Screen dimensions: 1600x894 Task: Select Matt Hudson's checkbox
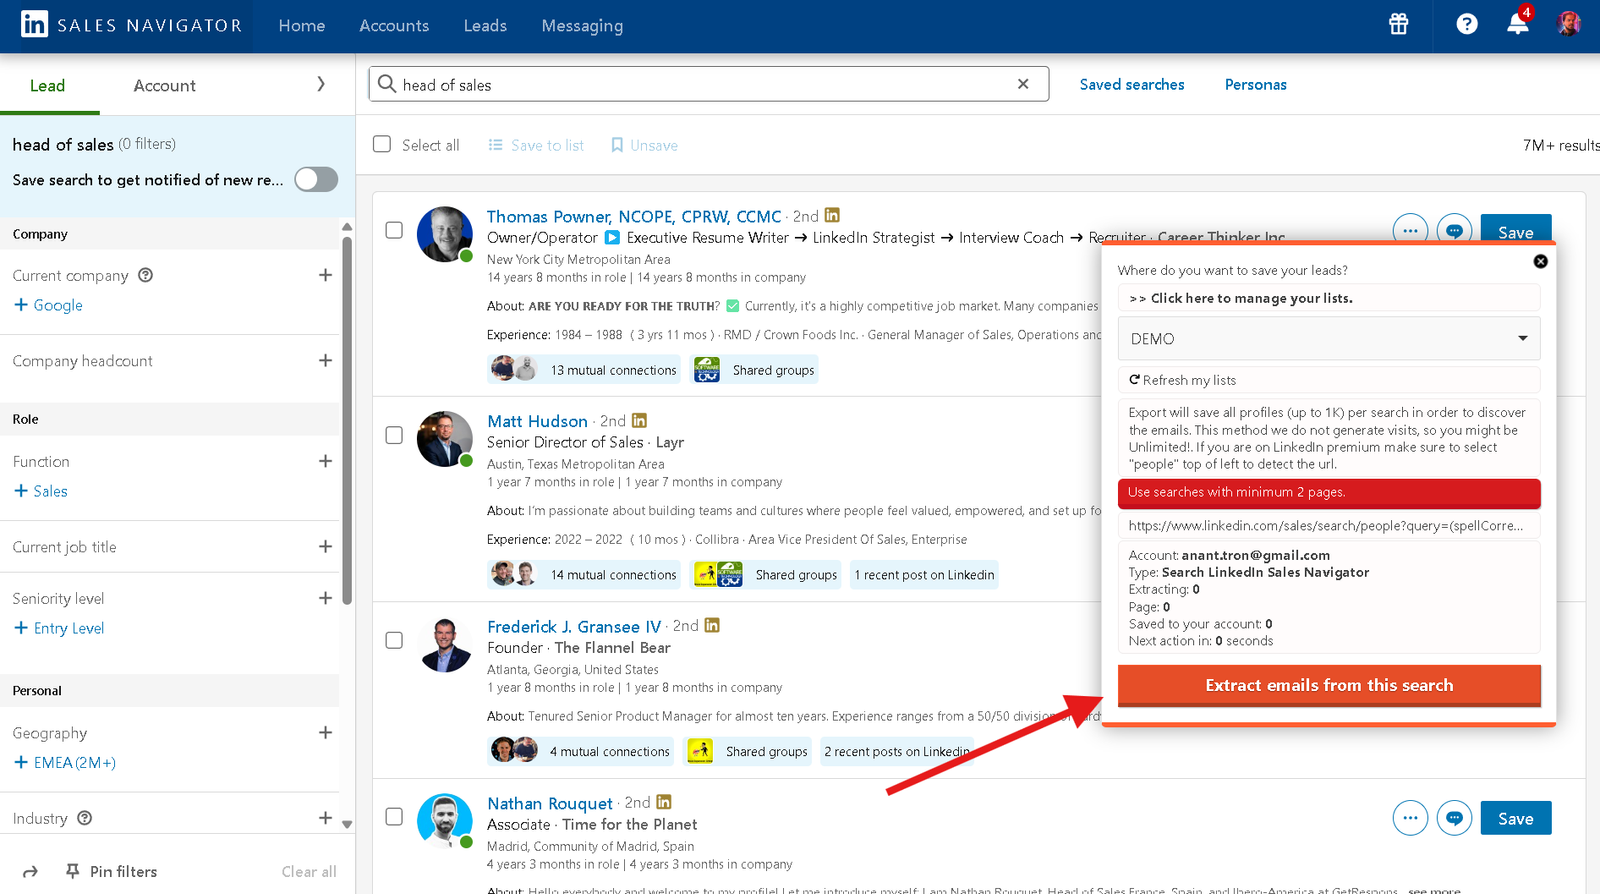394,435
